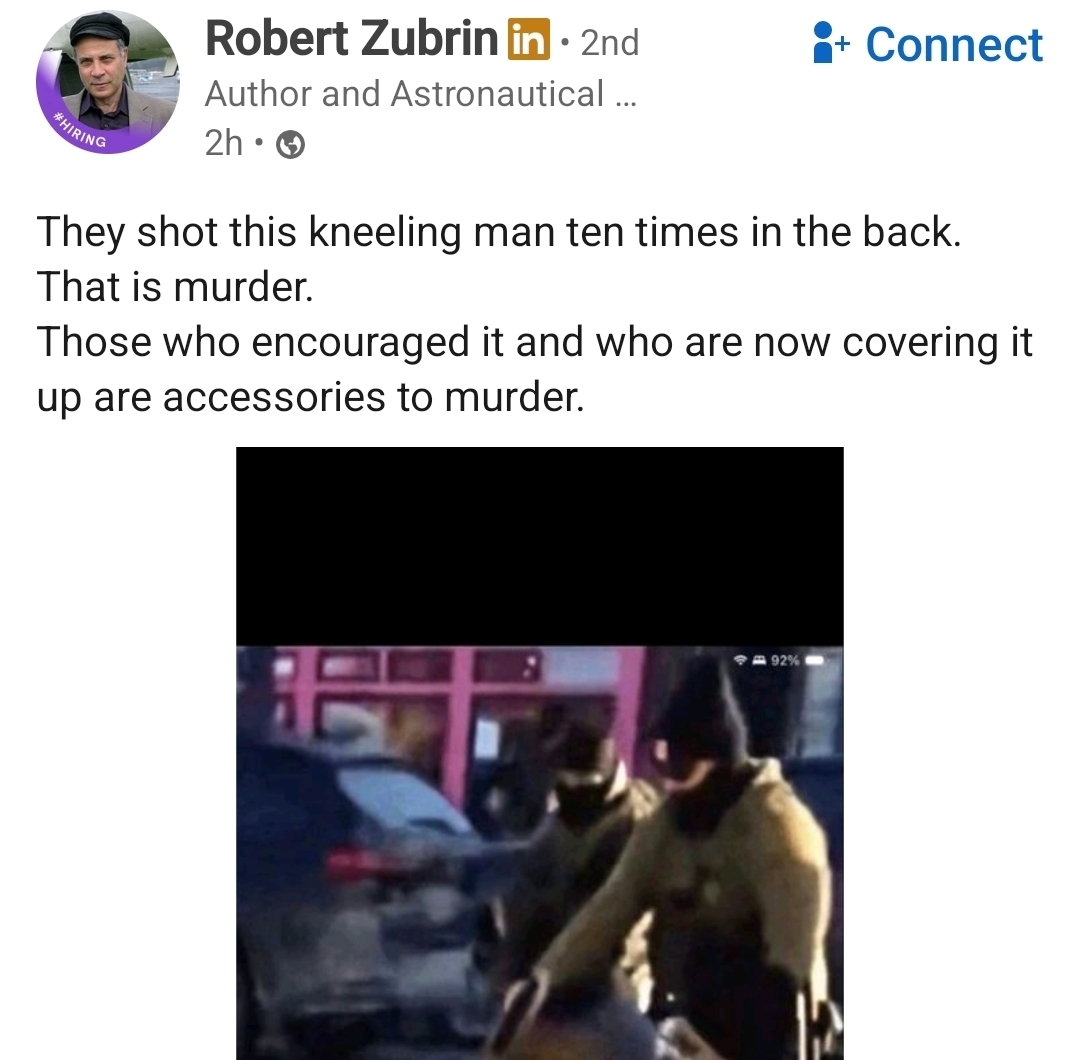Select the 'They shot this kneeling man' line
Screen dimensions: 1080x1060
[499, 233]
